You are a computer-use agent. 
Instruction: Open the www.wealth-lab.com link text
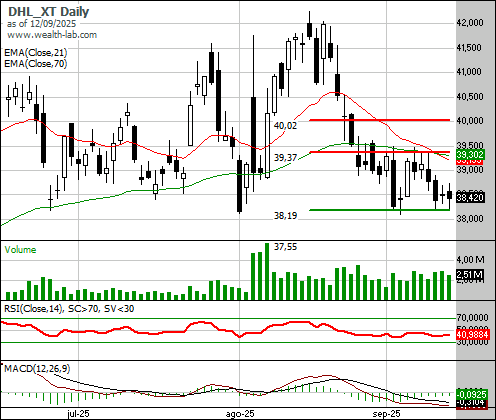point(52,35)
